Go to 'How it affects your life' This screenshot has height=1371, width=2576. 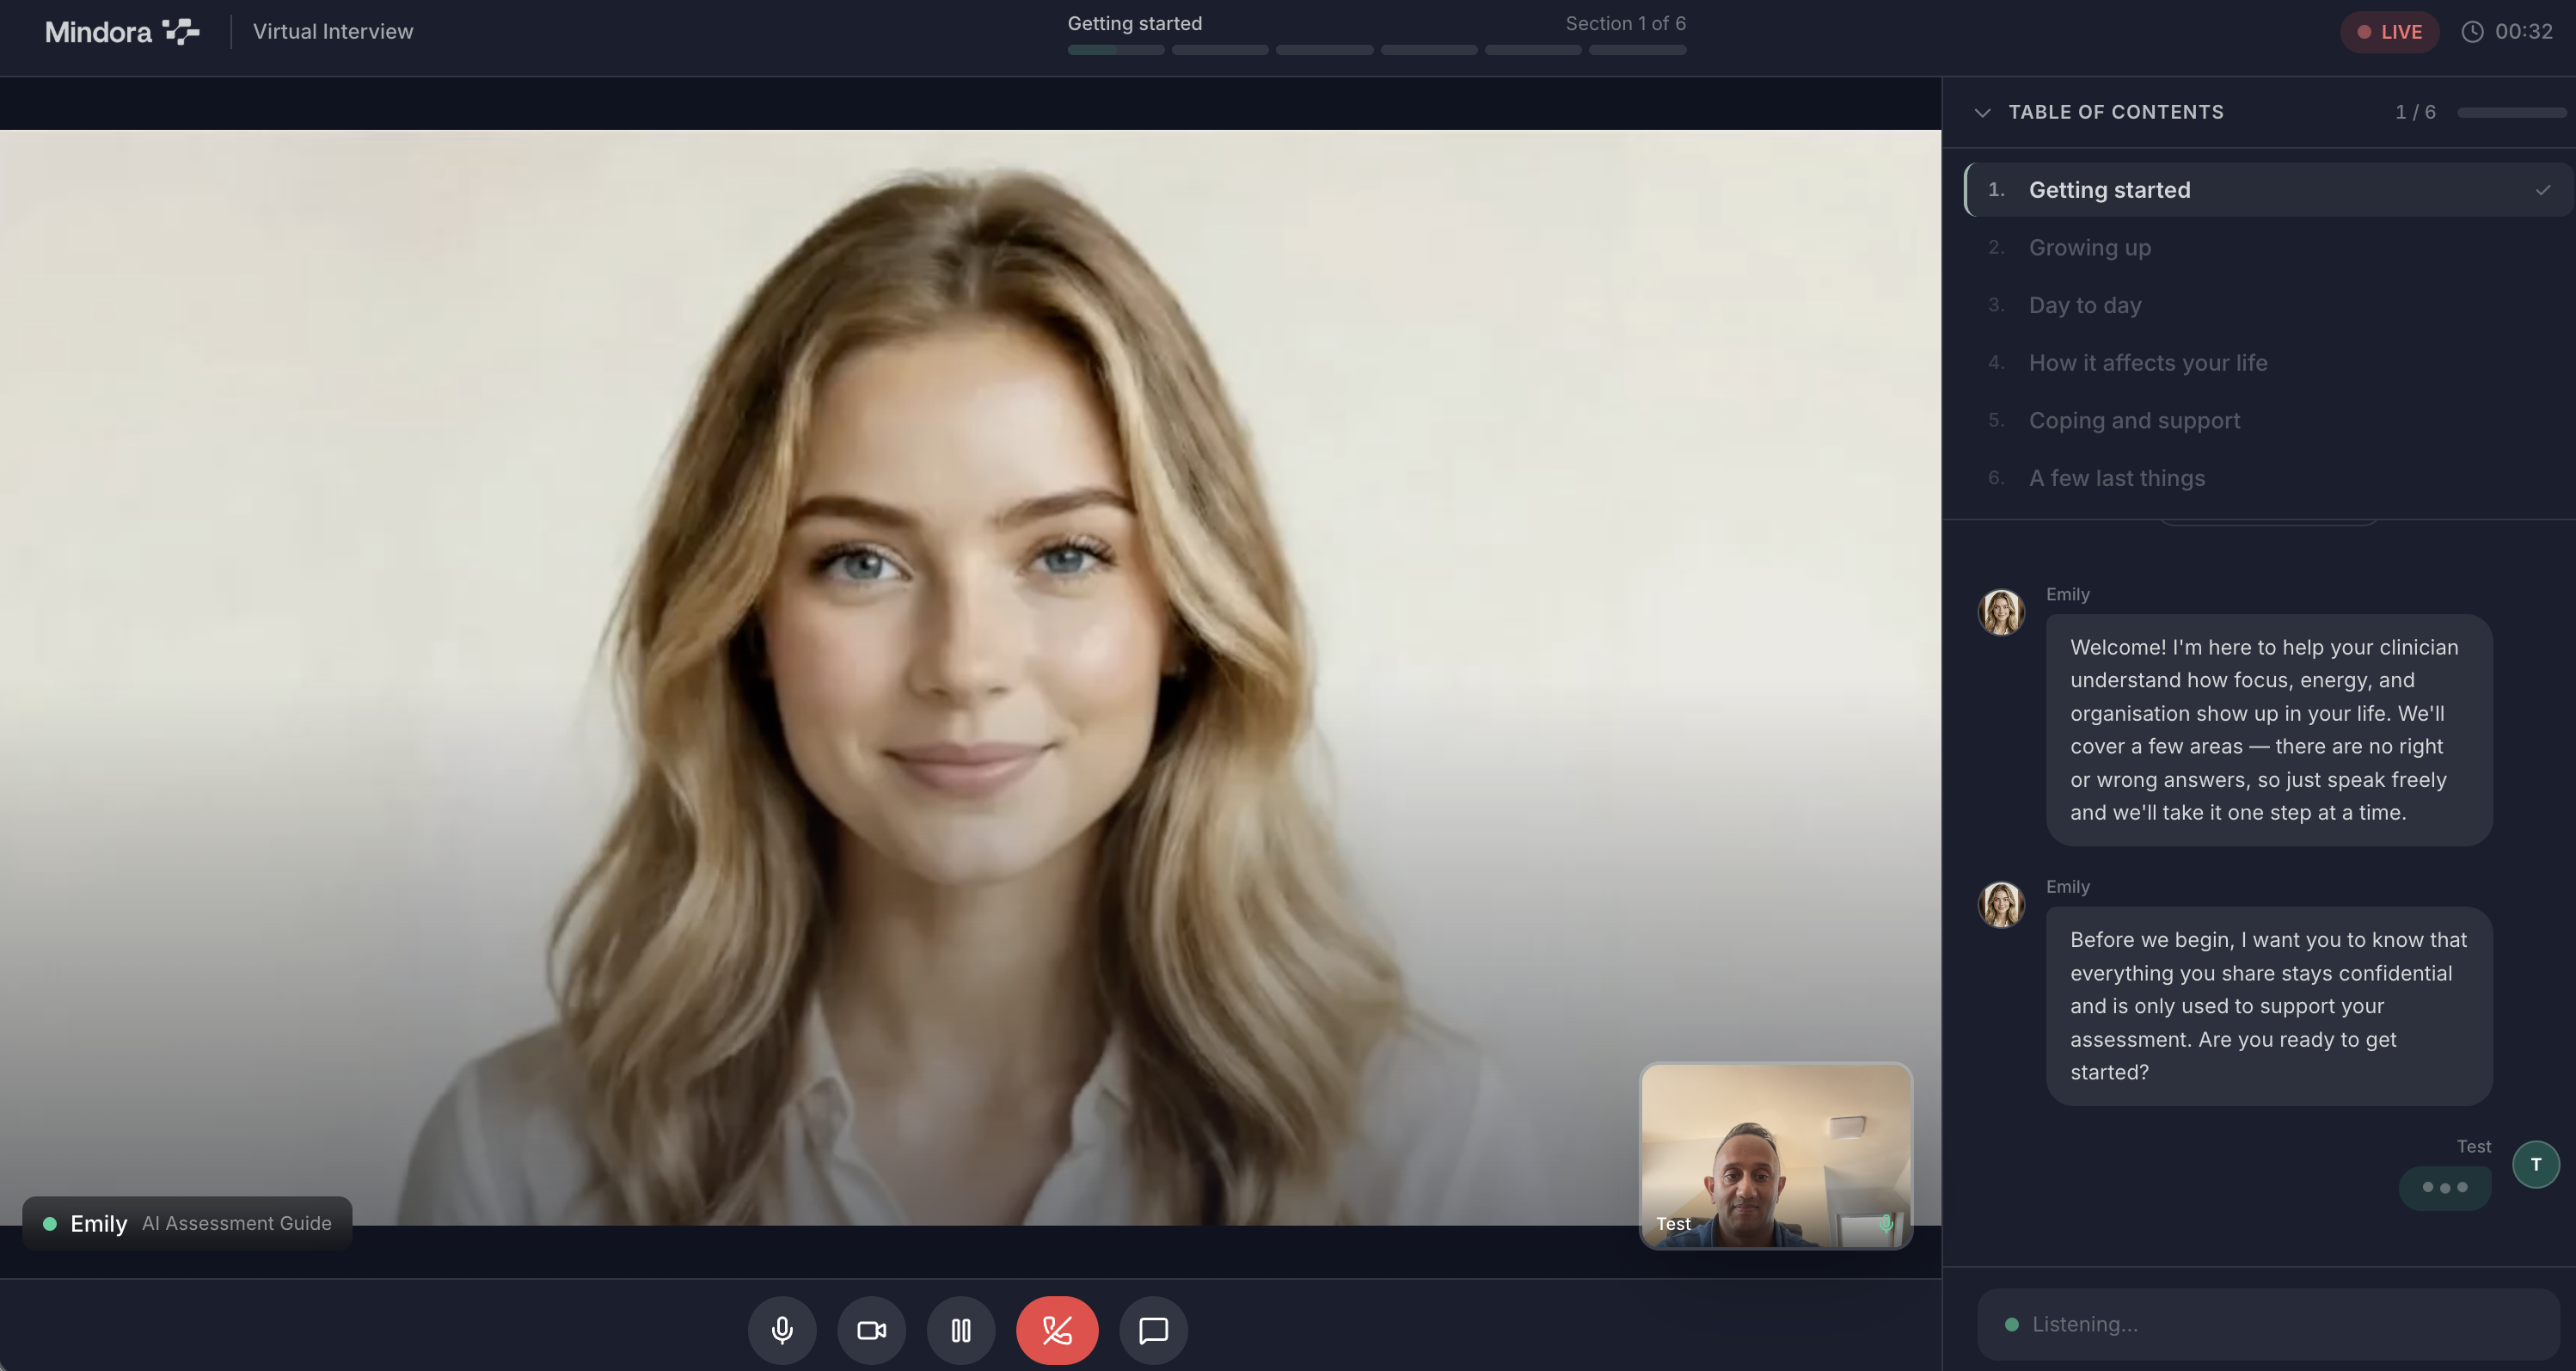coord(2268,362)
